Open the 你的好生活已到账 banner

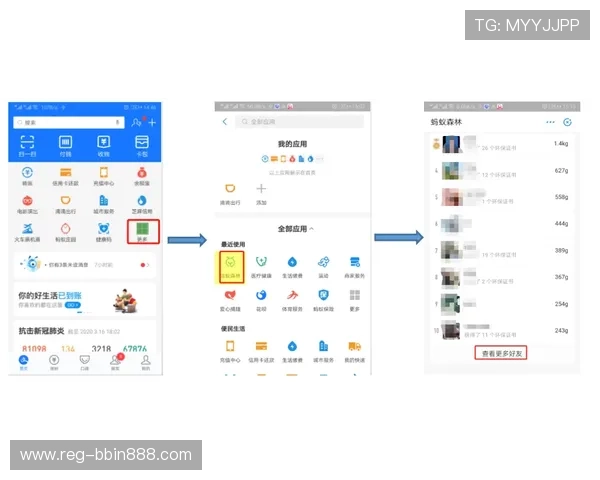point(85,300)
